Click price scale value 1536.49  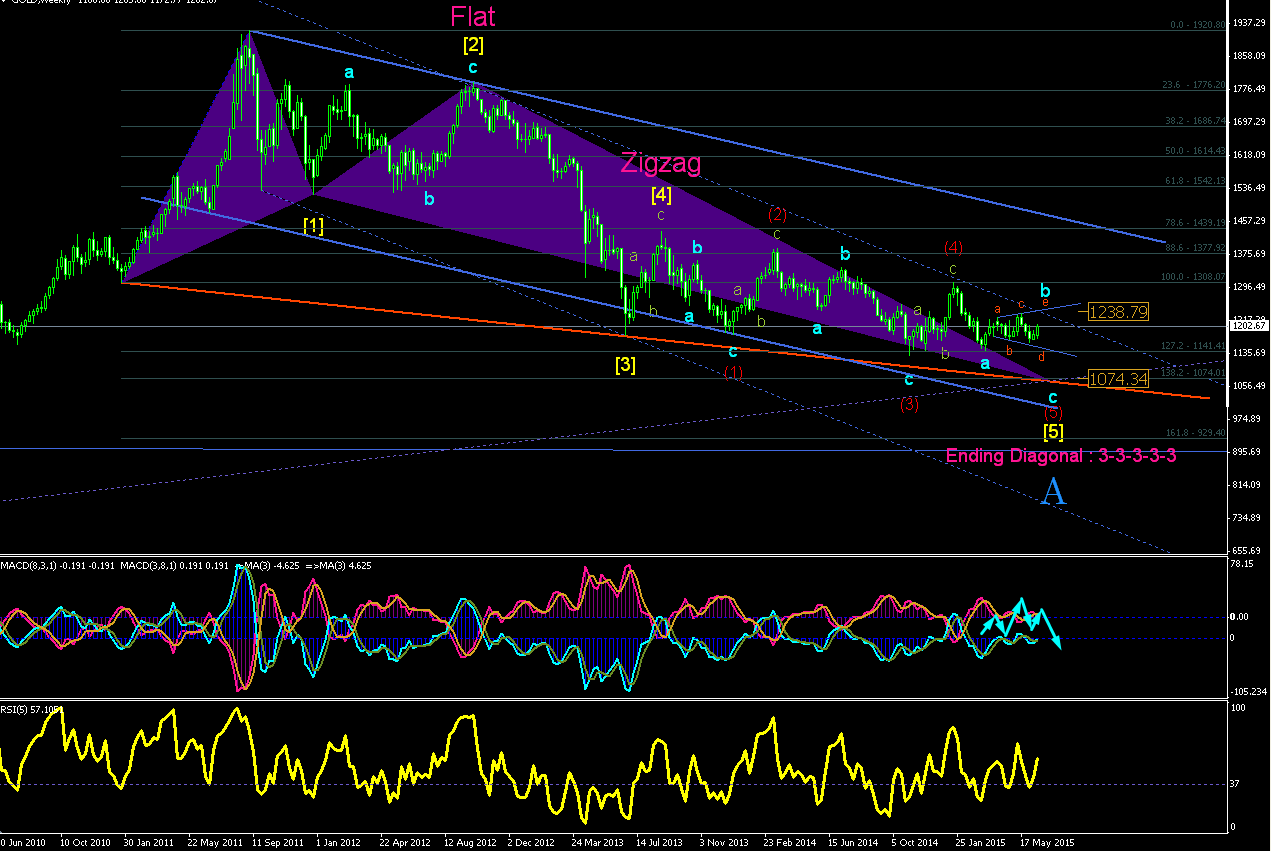1250,188
